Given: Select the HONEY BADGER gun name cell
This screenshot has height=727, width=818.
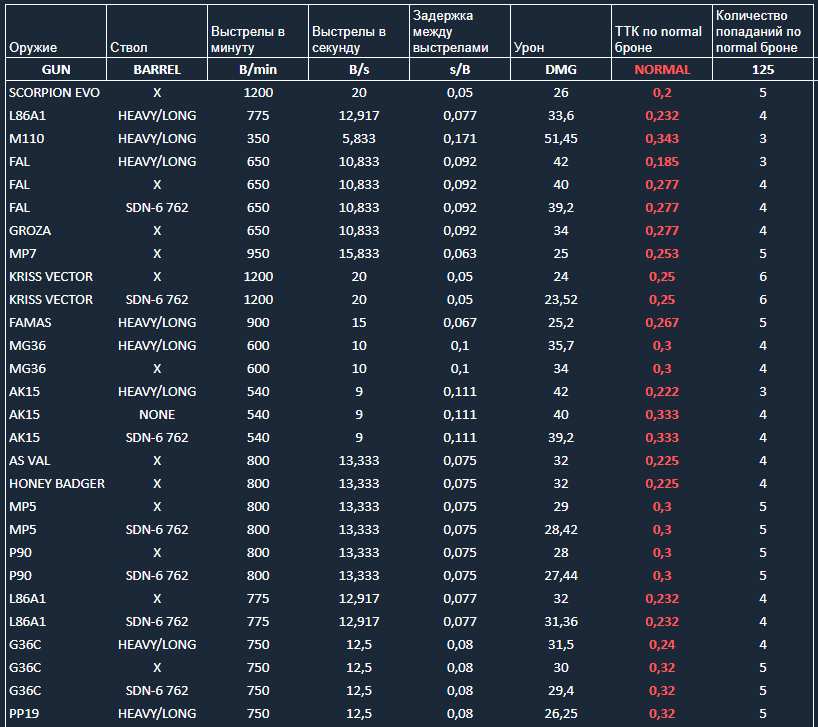Looking at the screenshot, I should click(x=57, y=484).
